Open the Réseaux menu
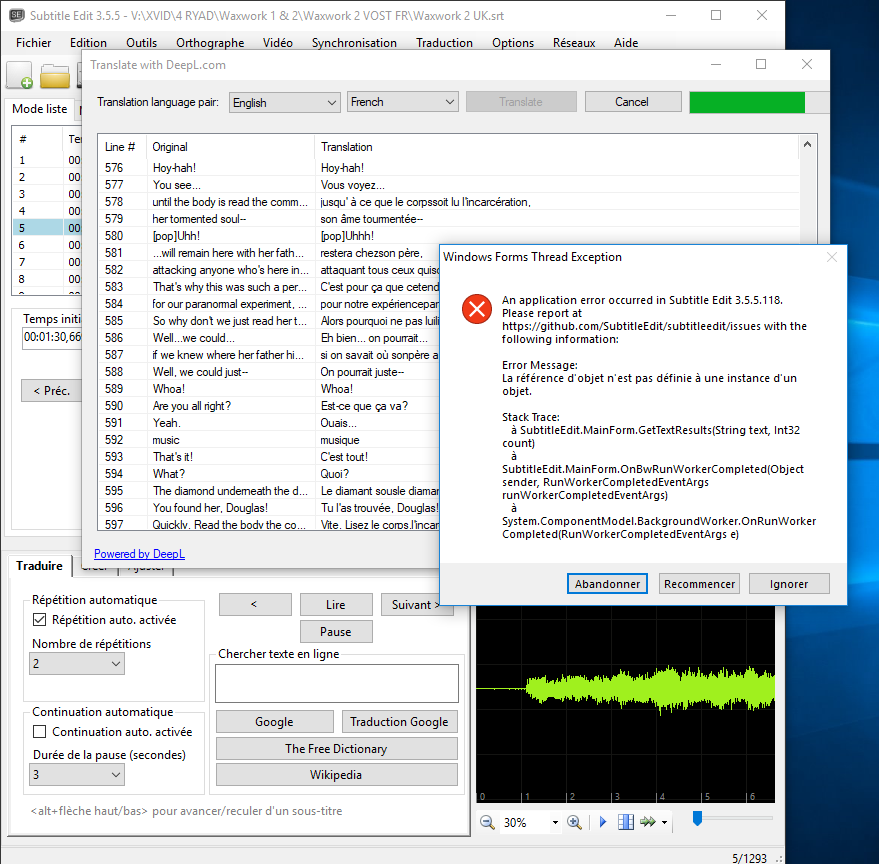Viewport: 879px width, 864px height. tap(573, 43)
